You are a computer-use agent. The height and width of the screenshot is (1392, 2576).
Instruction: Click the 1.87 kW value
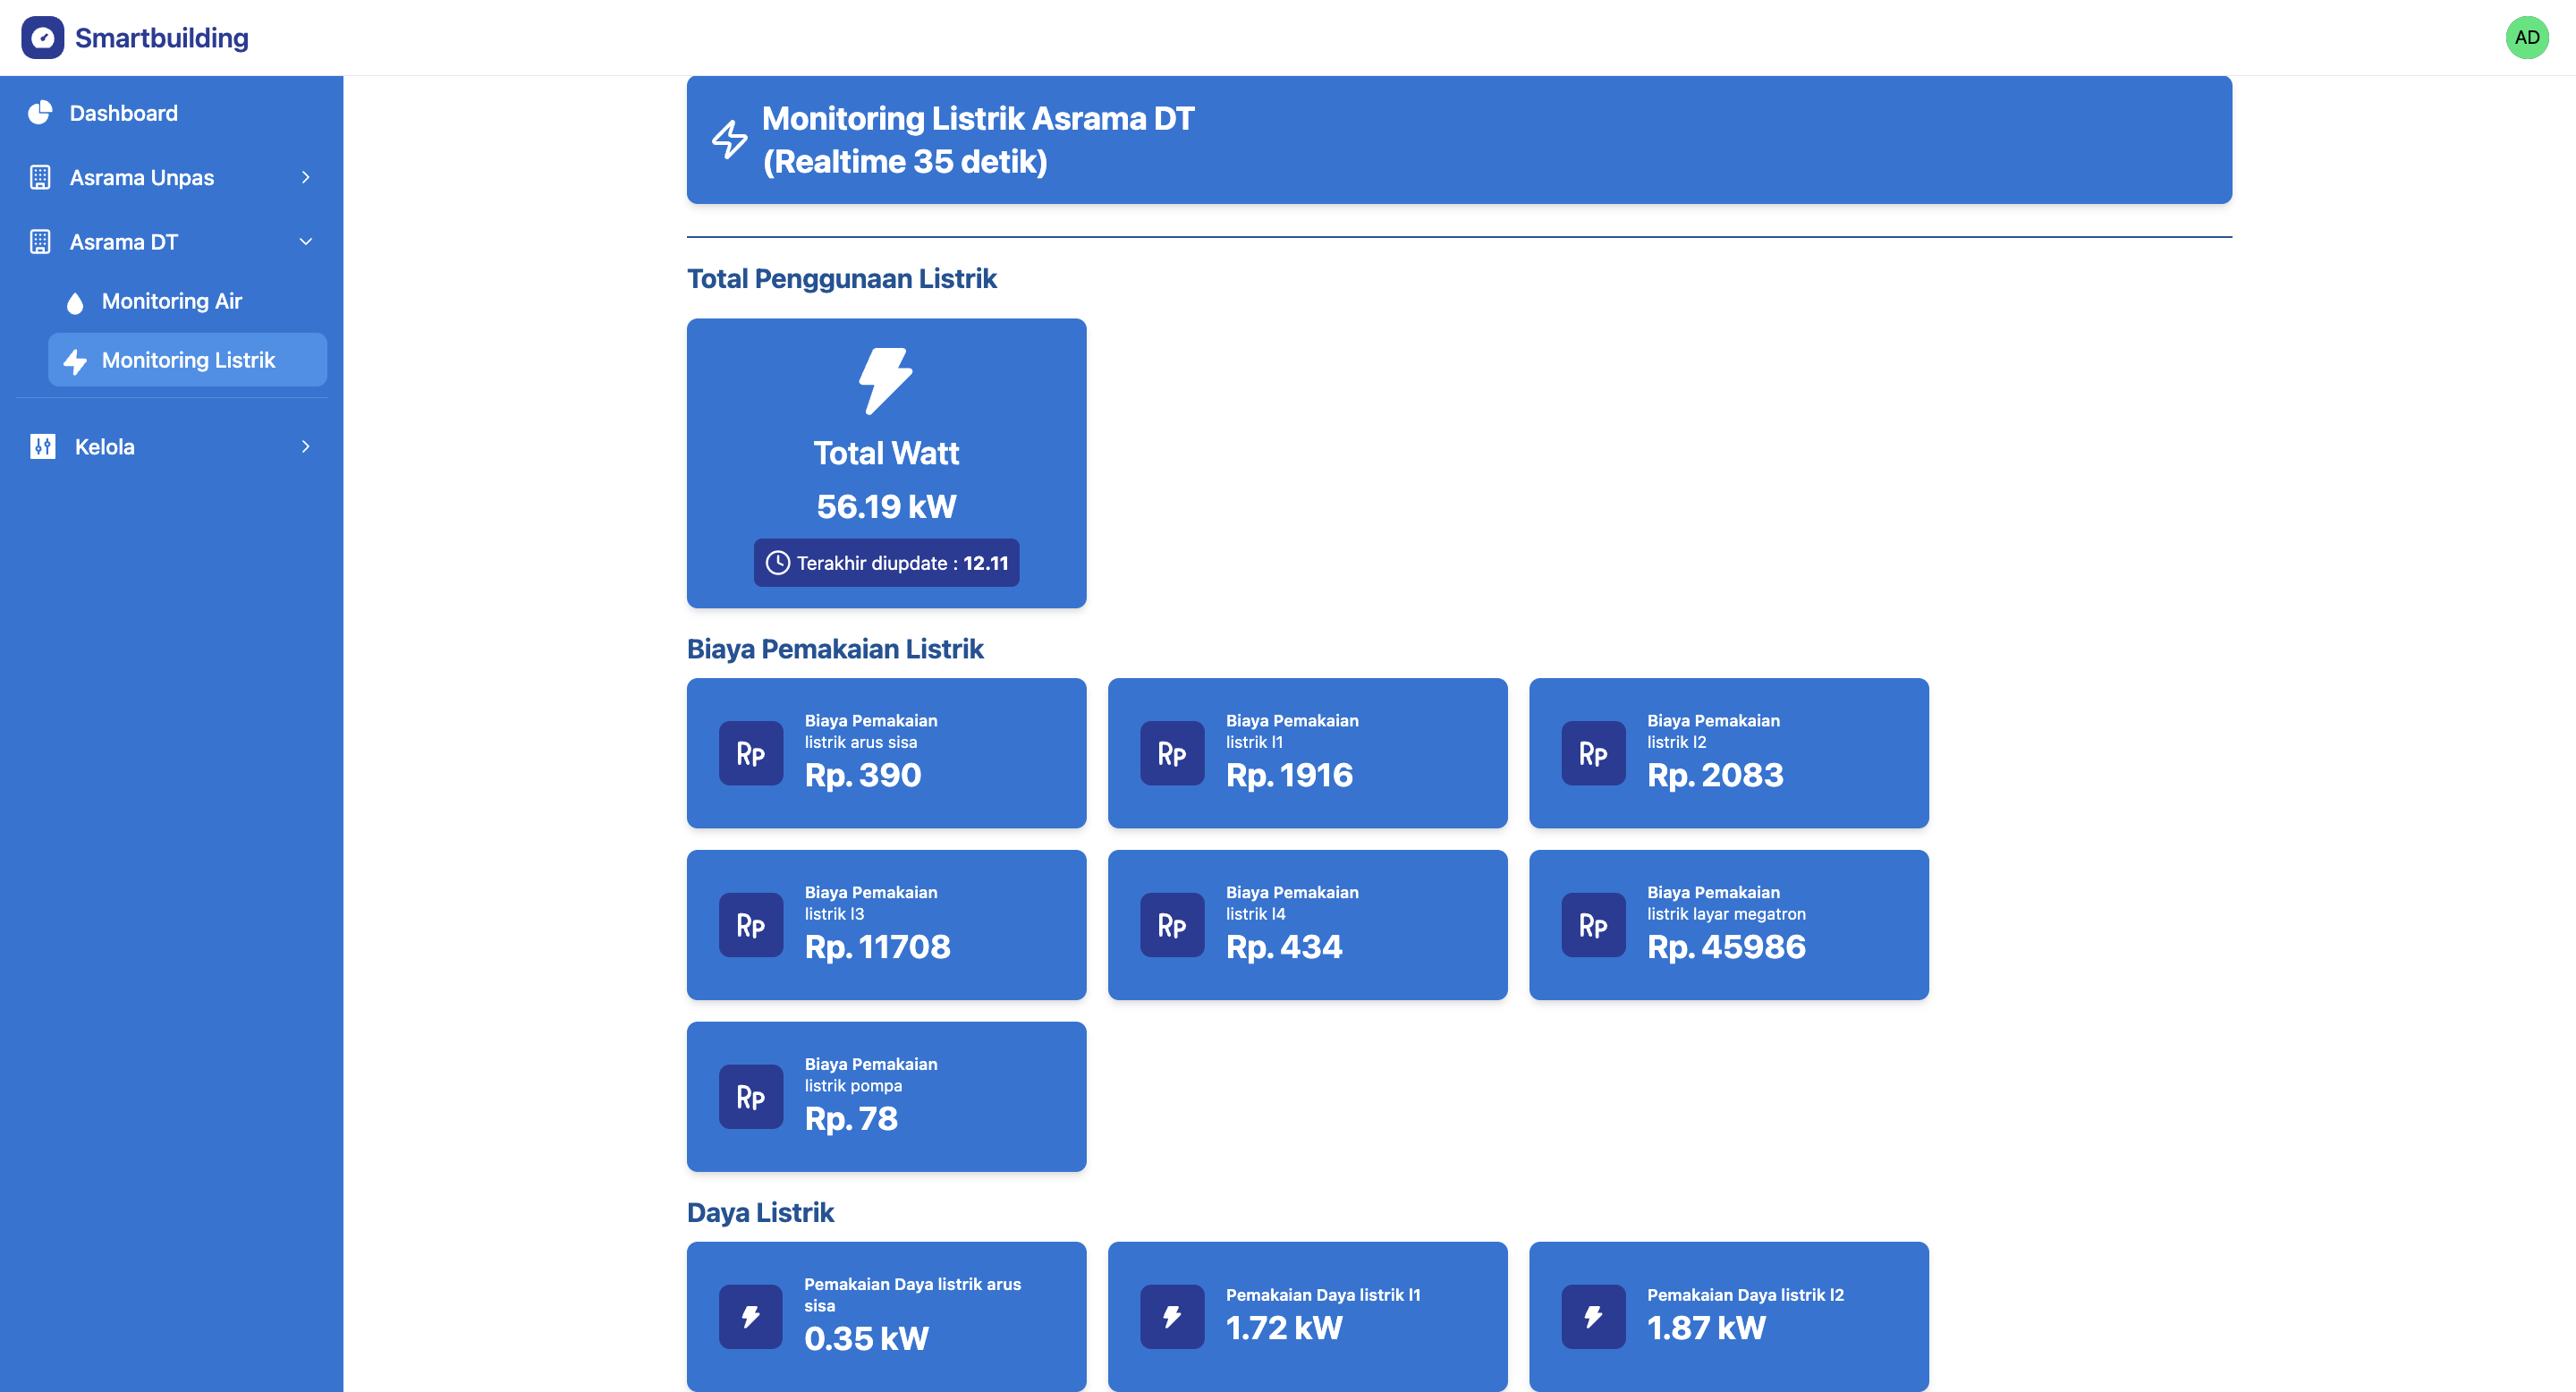pyautogui.click(x=1706, y=1328)
